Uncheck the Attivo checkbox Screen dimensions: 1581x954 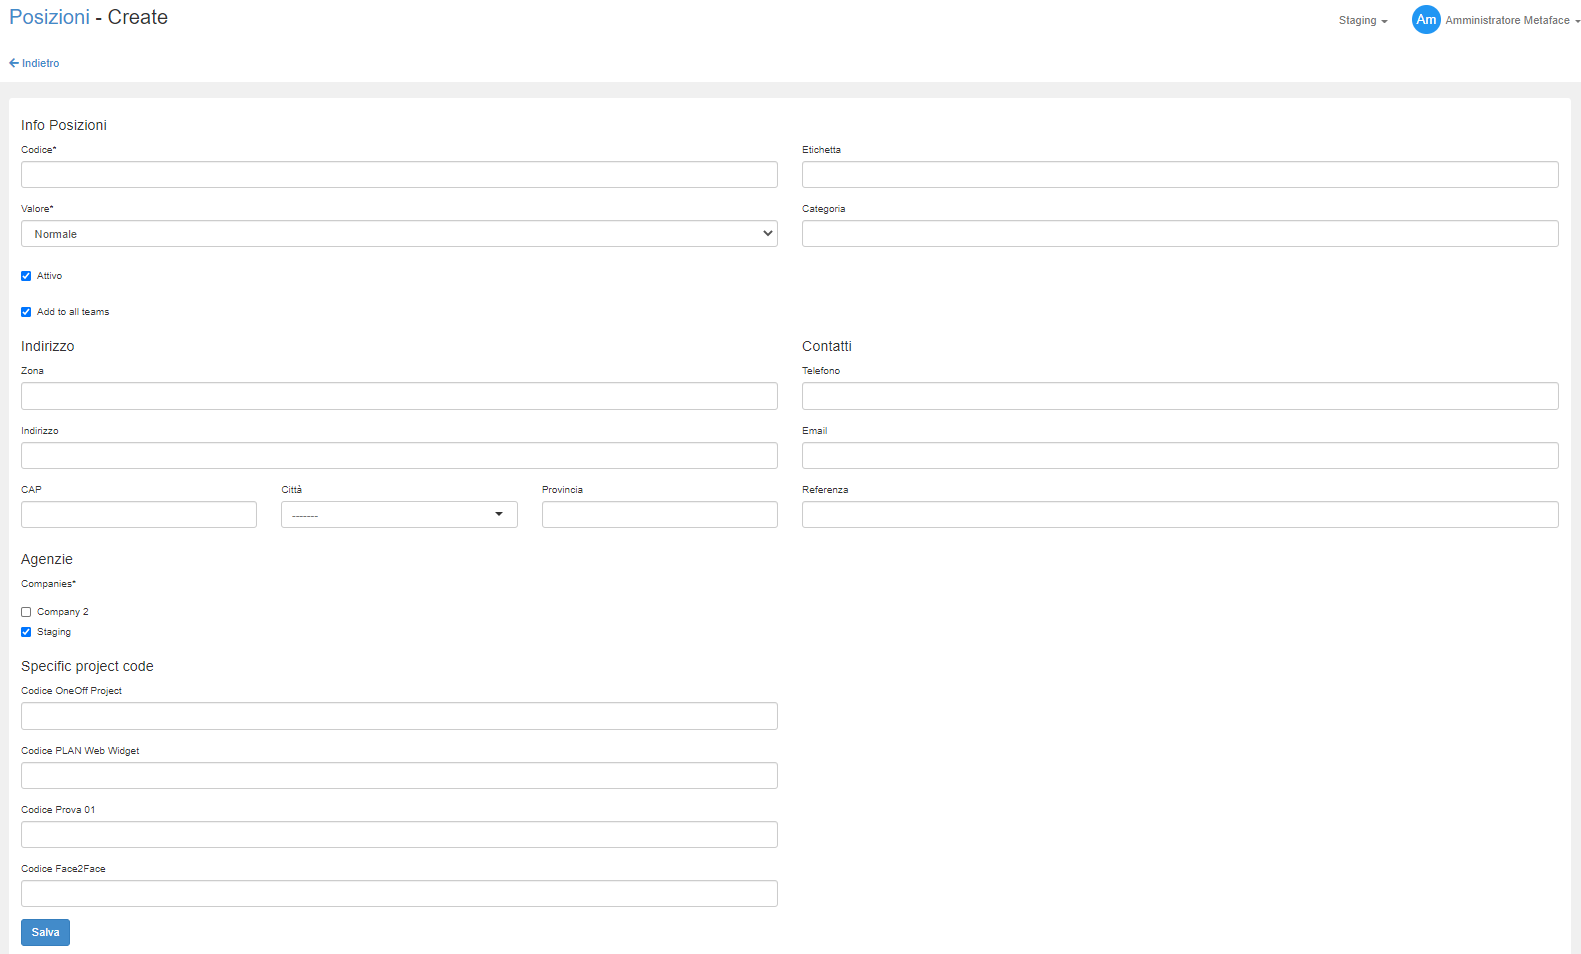26,276
